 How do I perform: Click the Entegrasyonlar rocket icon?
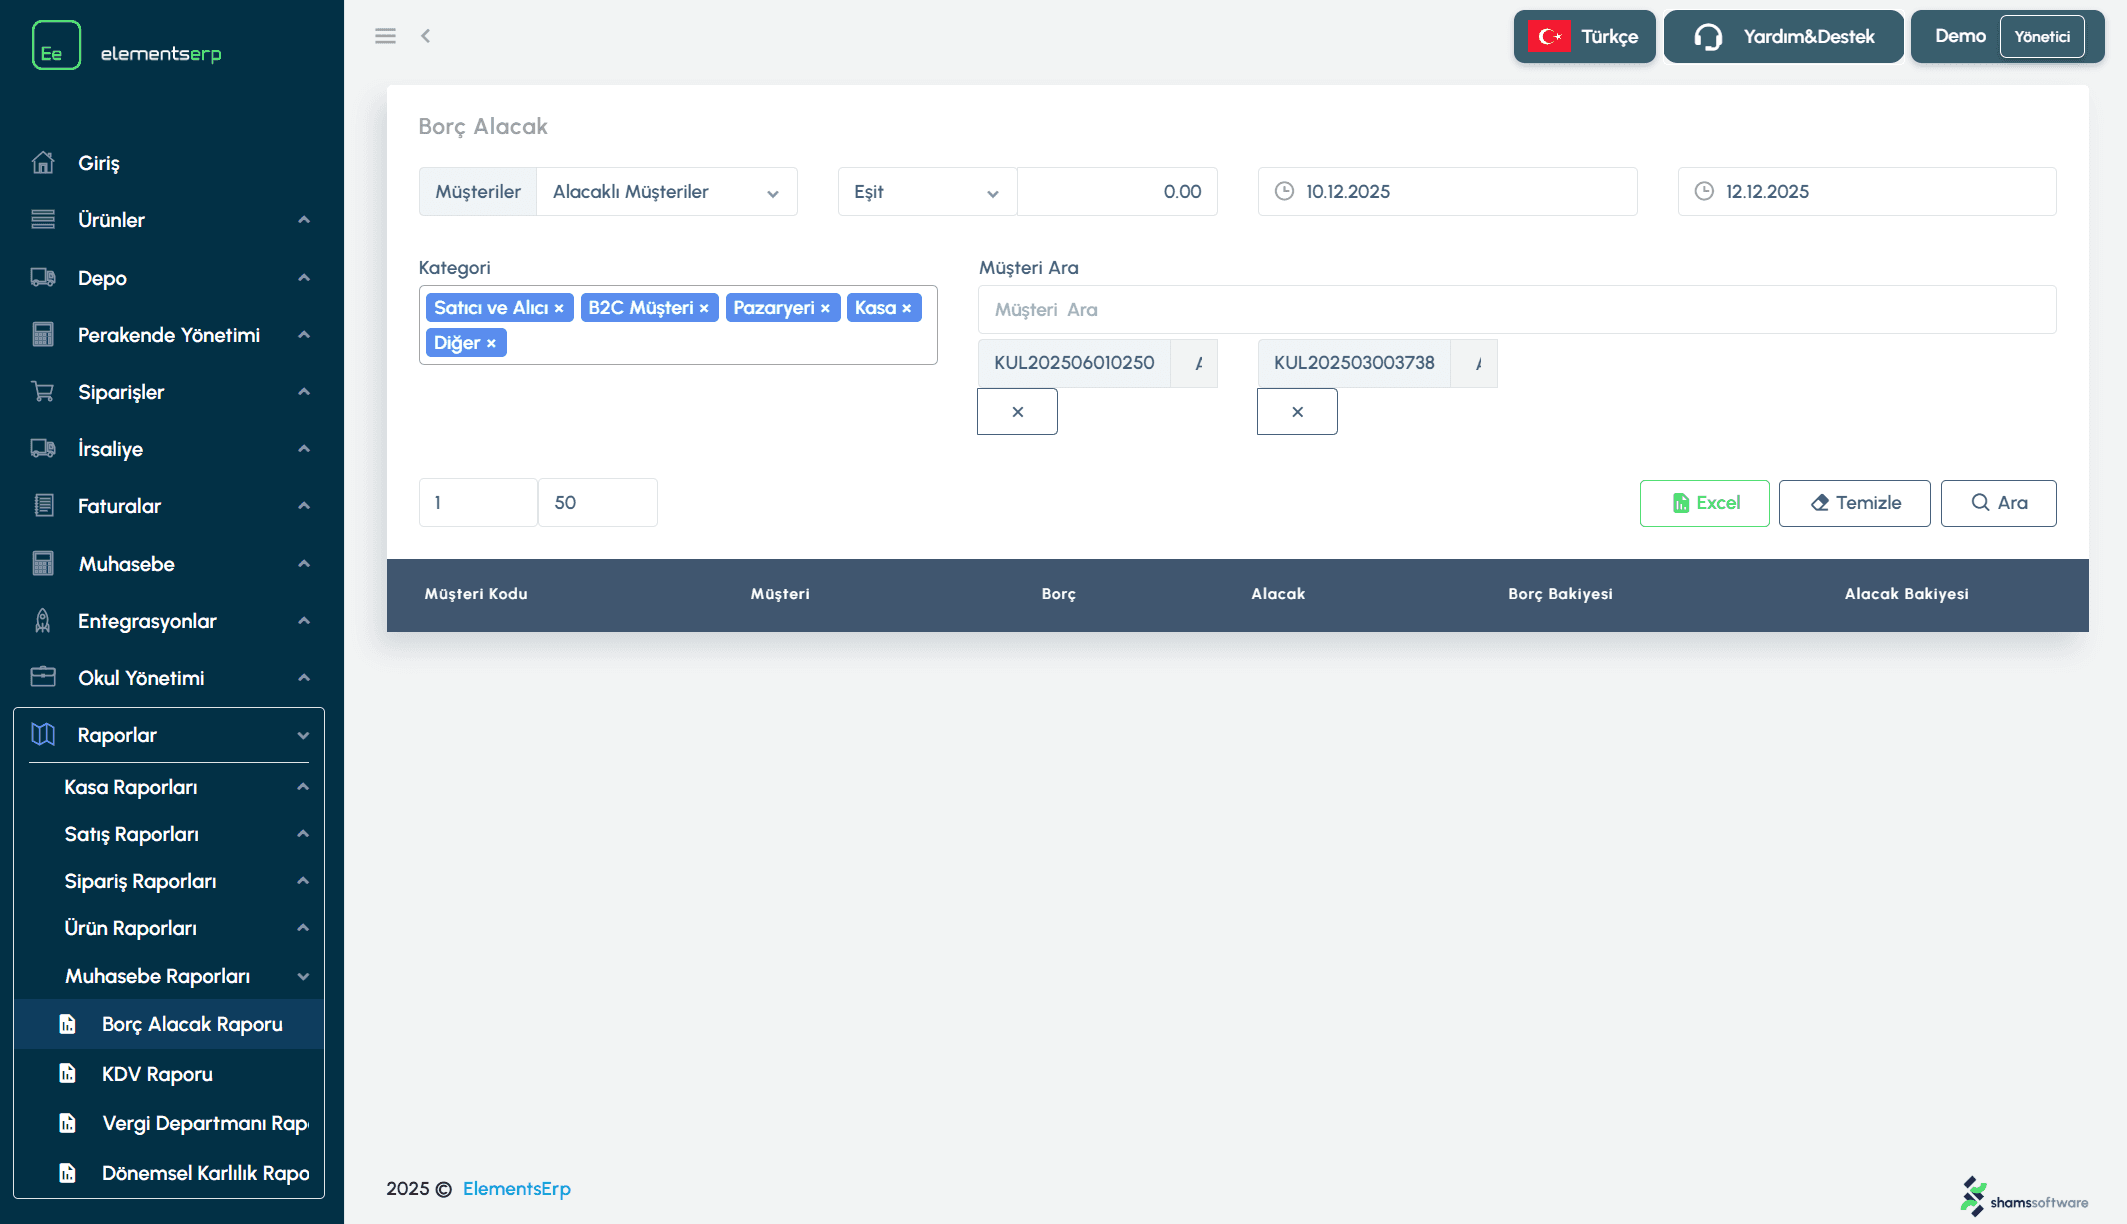pyautogui.click(x=43, y=621)
